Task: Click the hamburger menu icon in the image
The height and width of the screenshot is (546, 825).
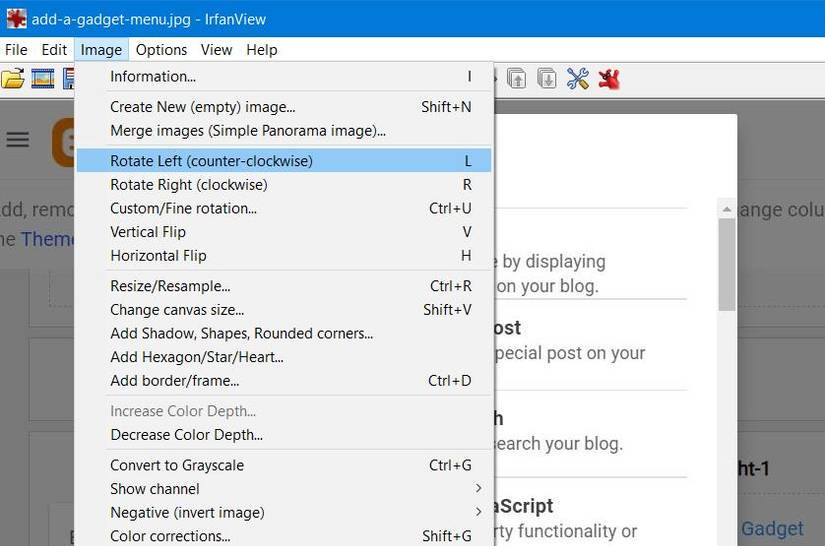Action: point(17,140)
